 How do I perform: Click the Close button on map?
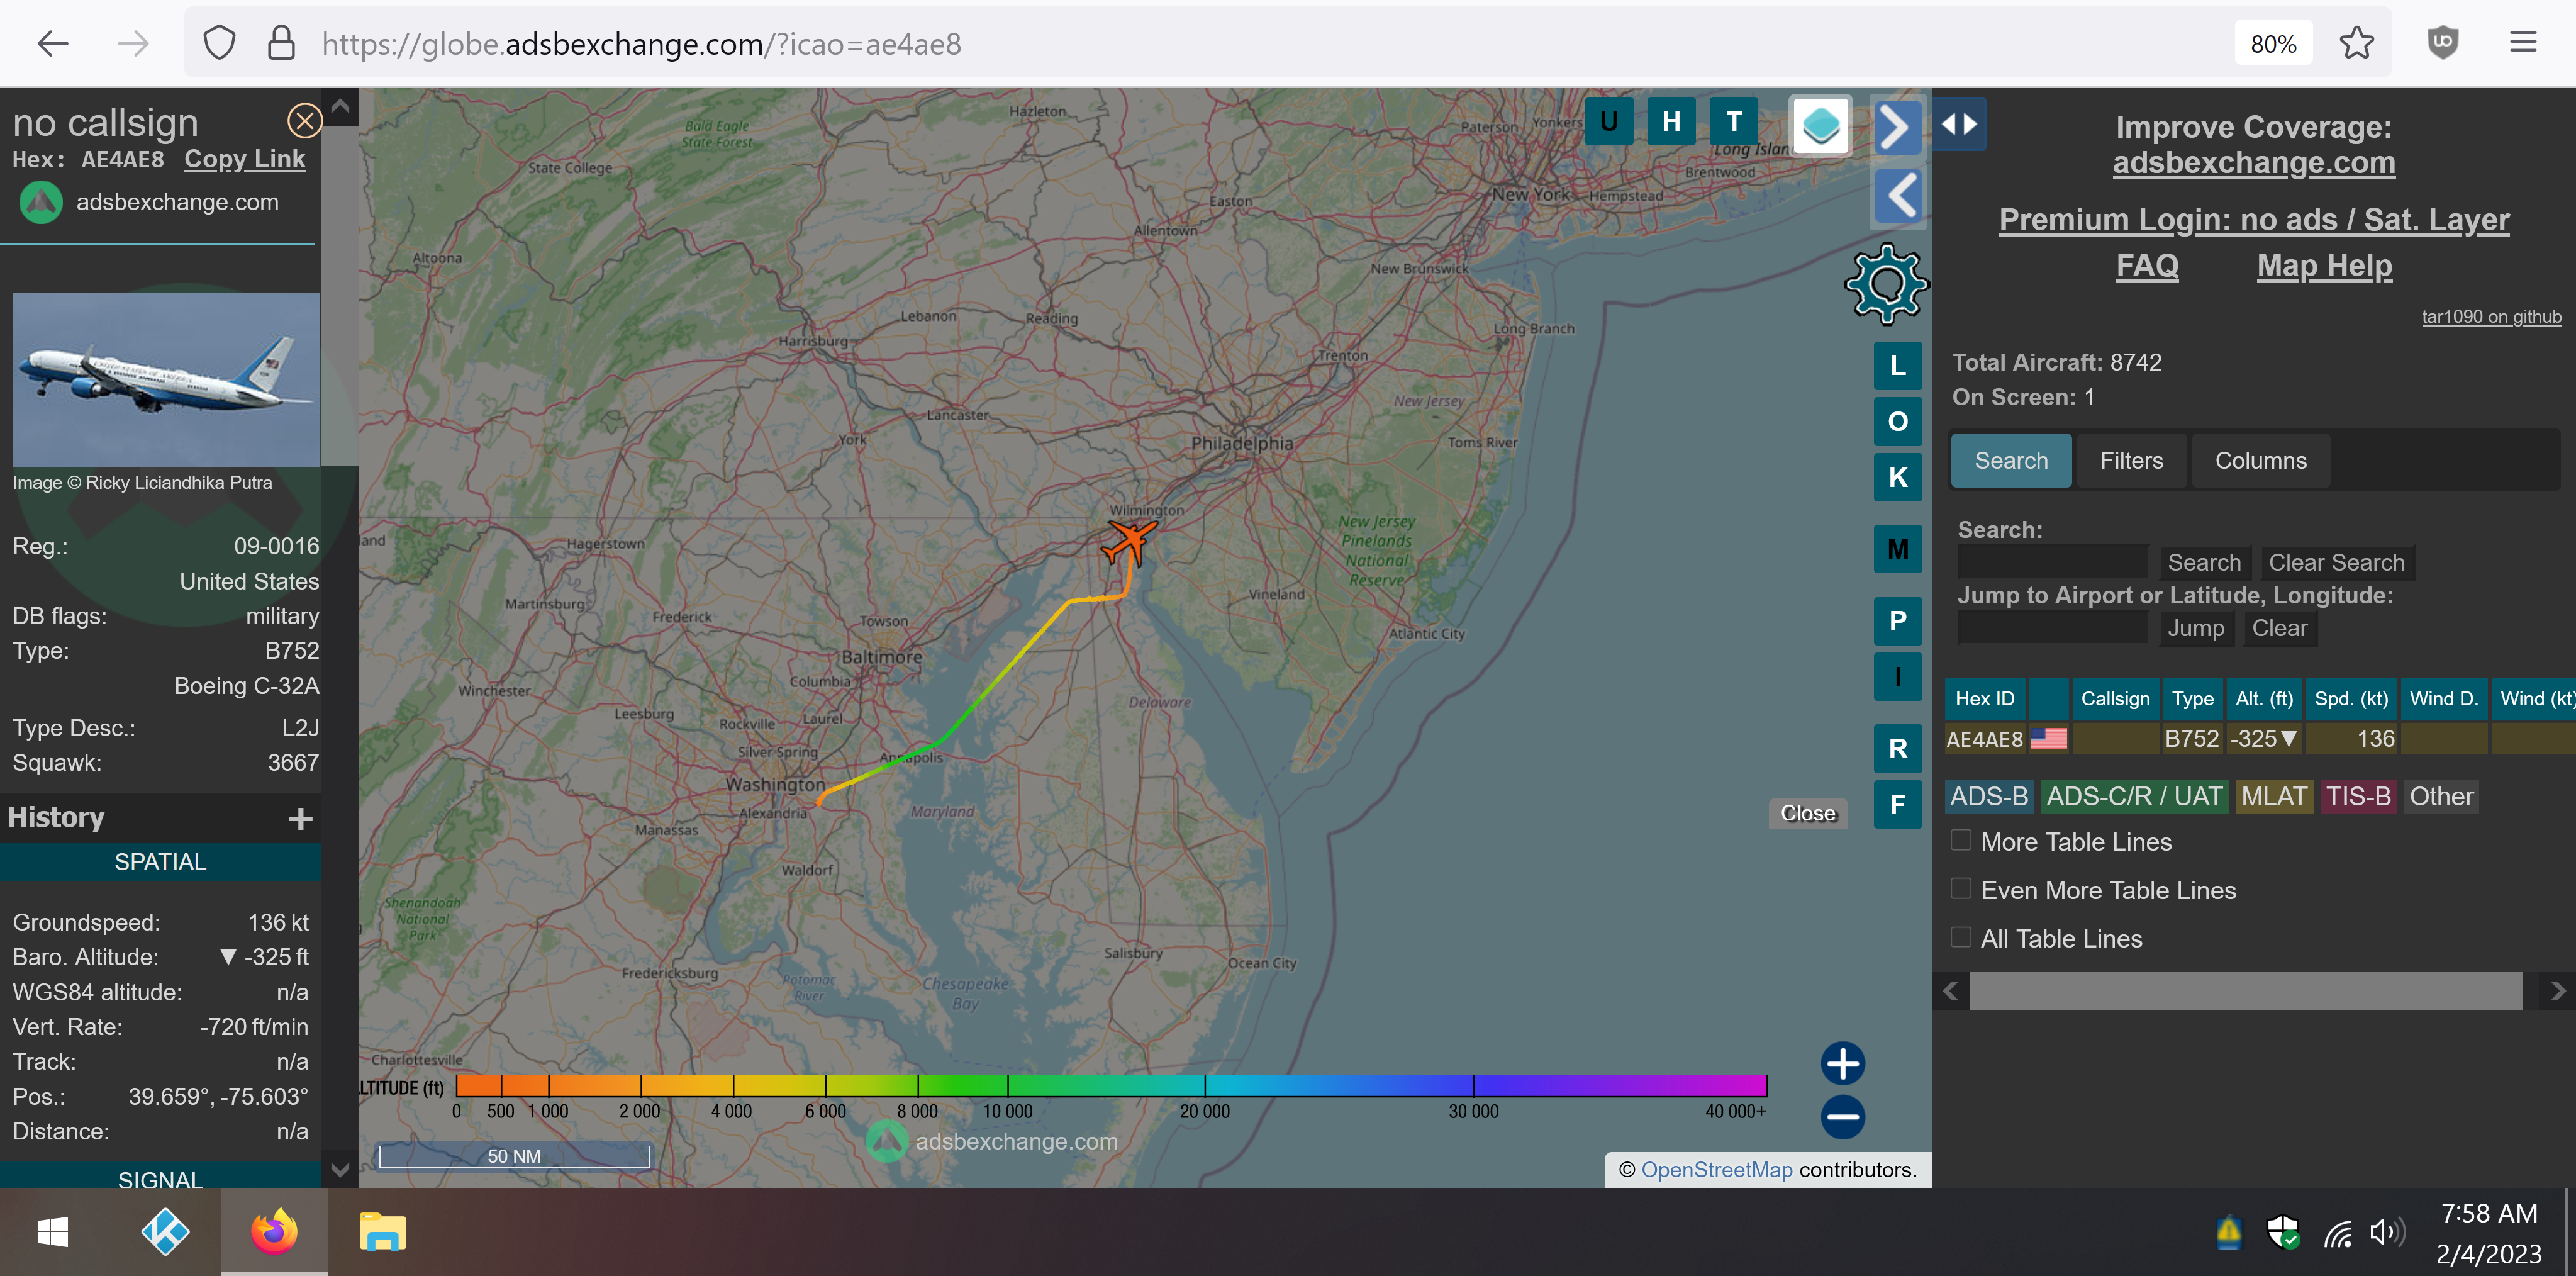[1807, 813]
